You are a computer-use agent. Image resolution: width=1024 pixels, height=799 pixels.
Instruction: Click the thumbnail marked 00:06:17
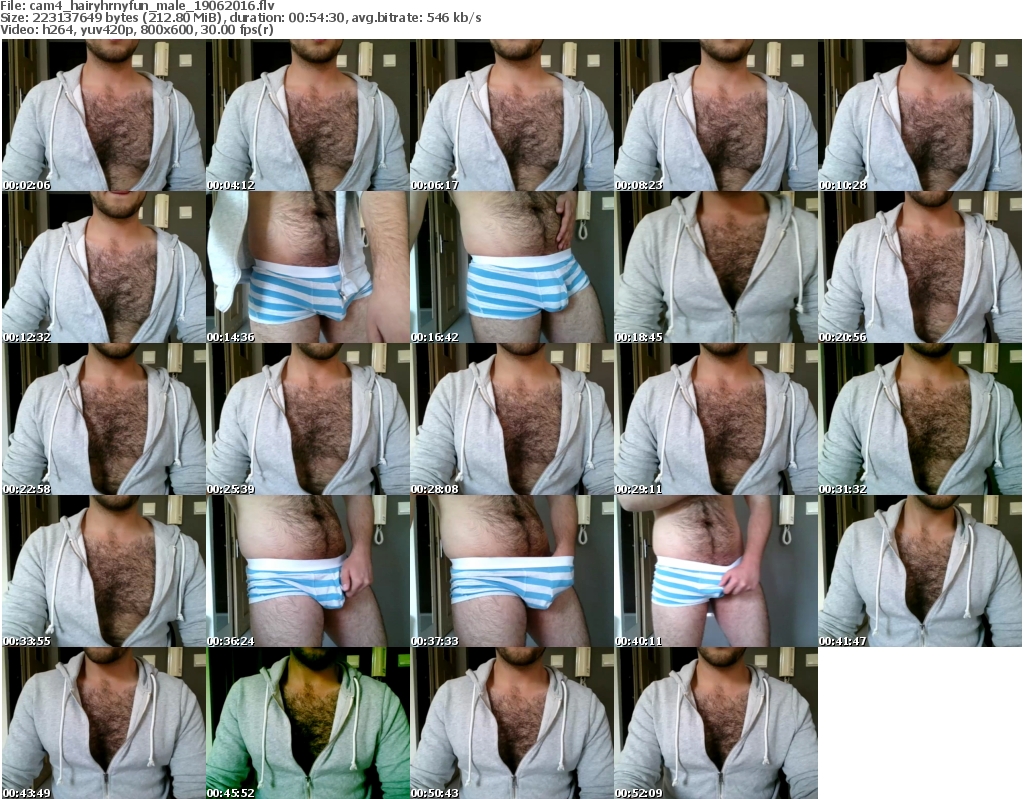click(511, 115)
